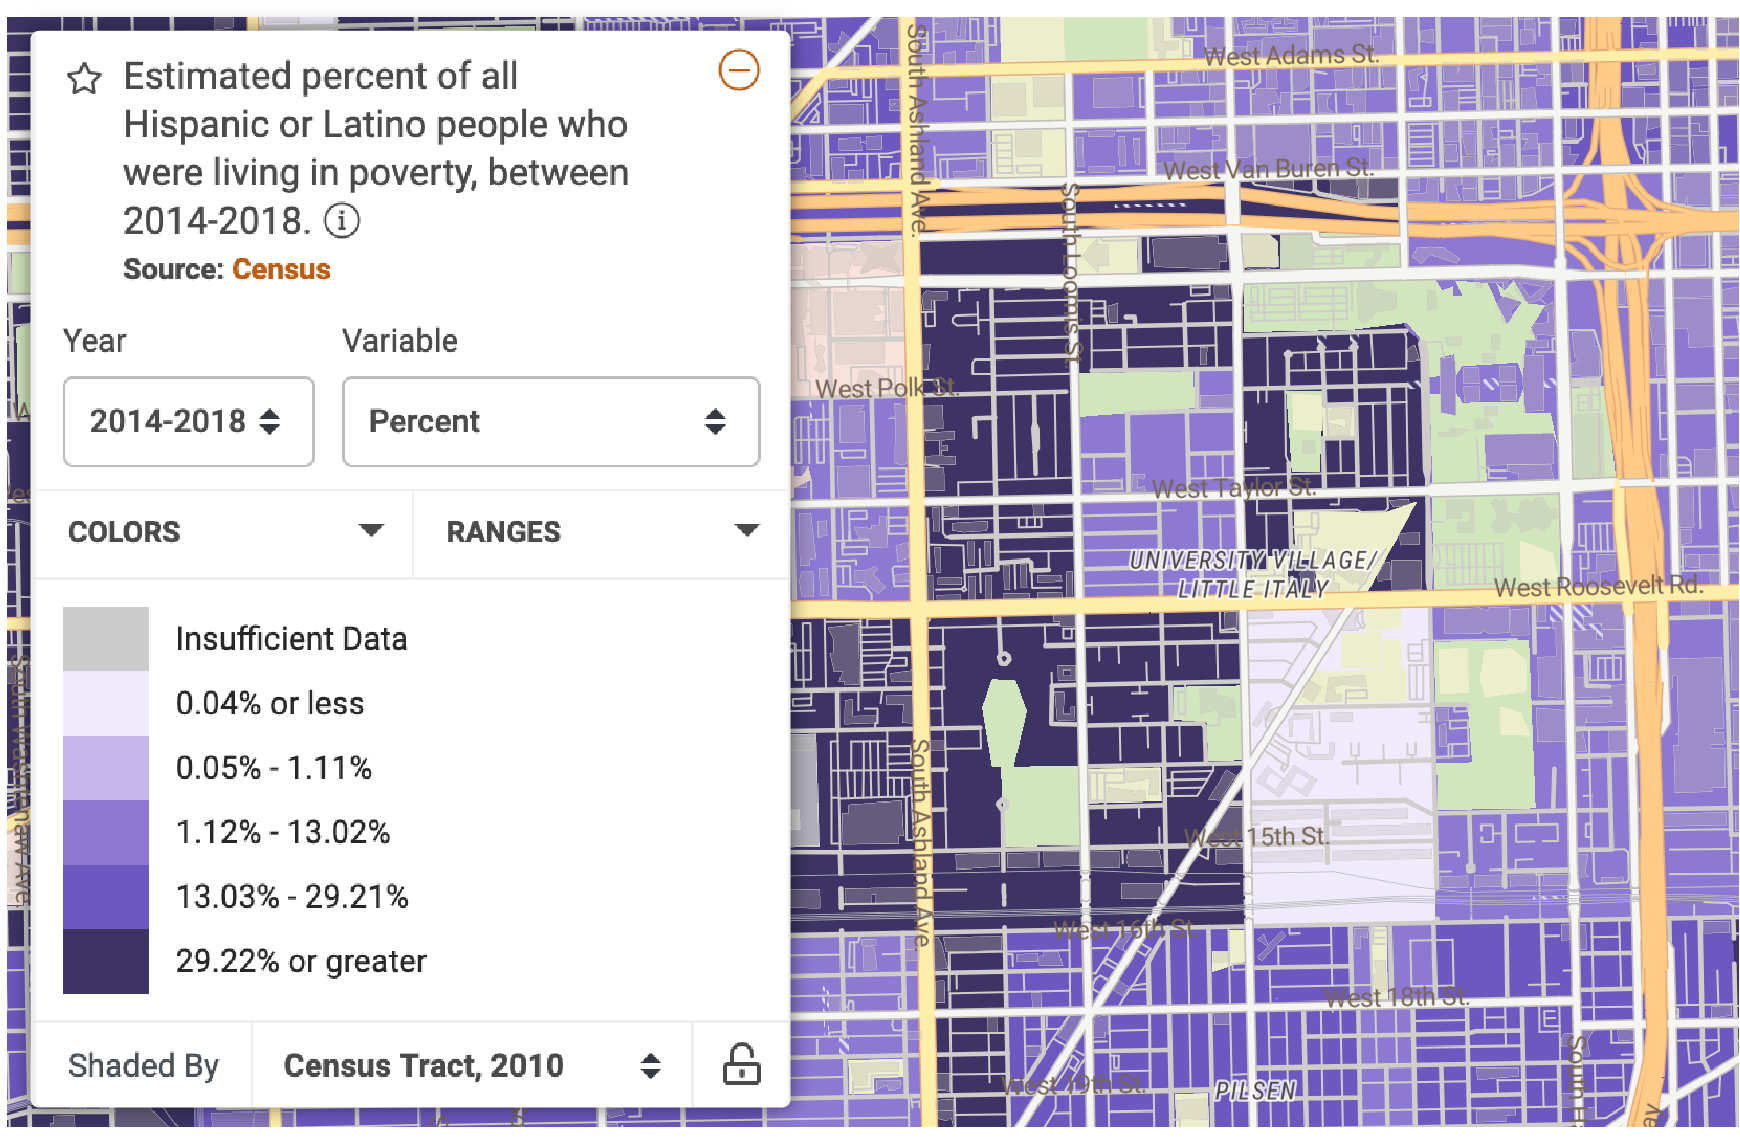Click the Pilsen neighborhood map label
This screenshot has height=1138, width=1740.
pyautogui.click(x=1255, y=1090)
